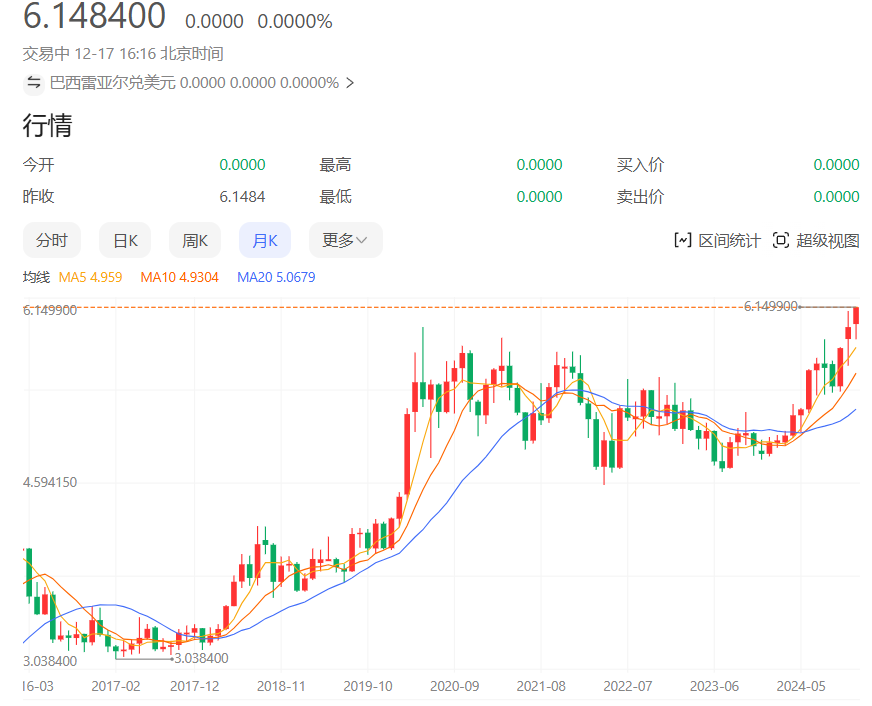
Task: Expand the 更多 period dropdown
Action: point(345,240)
